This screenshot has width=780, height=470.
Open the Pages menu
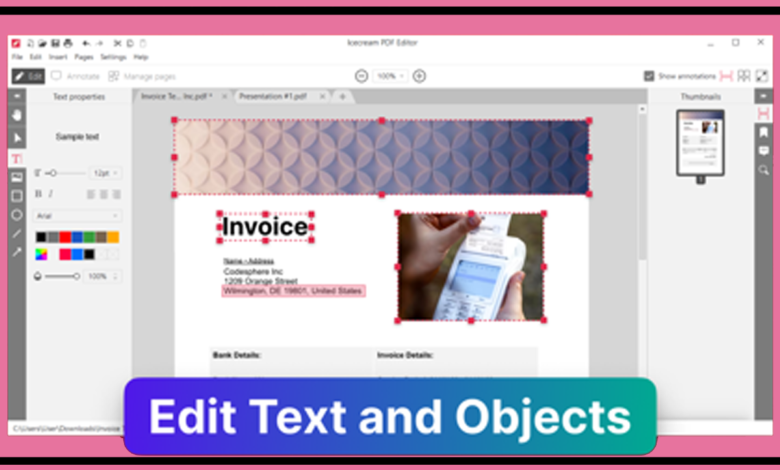pos(84,57)
